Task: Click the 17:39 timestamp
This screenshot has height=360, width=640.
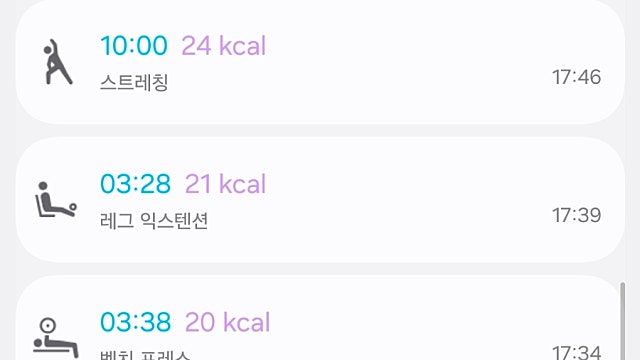Action: [576, 215]
